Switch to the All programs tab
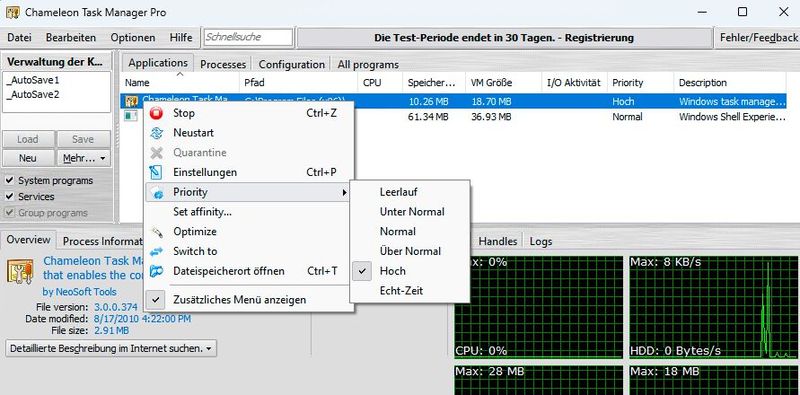Screen dimensions: 800x395 coord(368,64)
